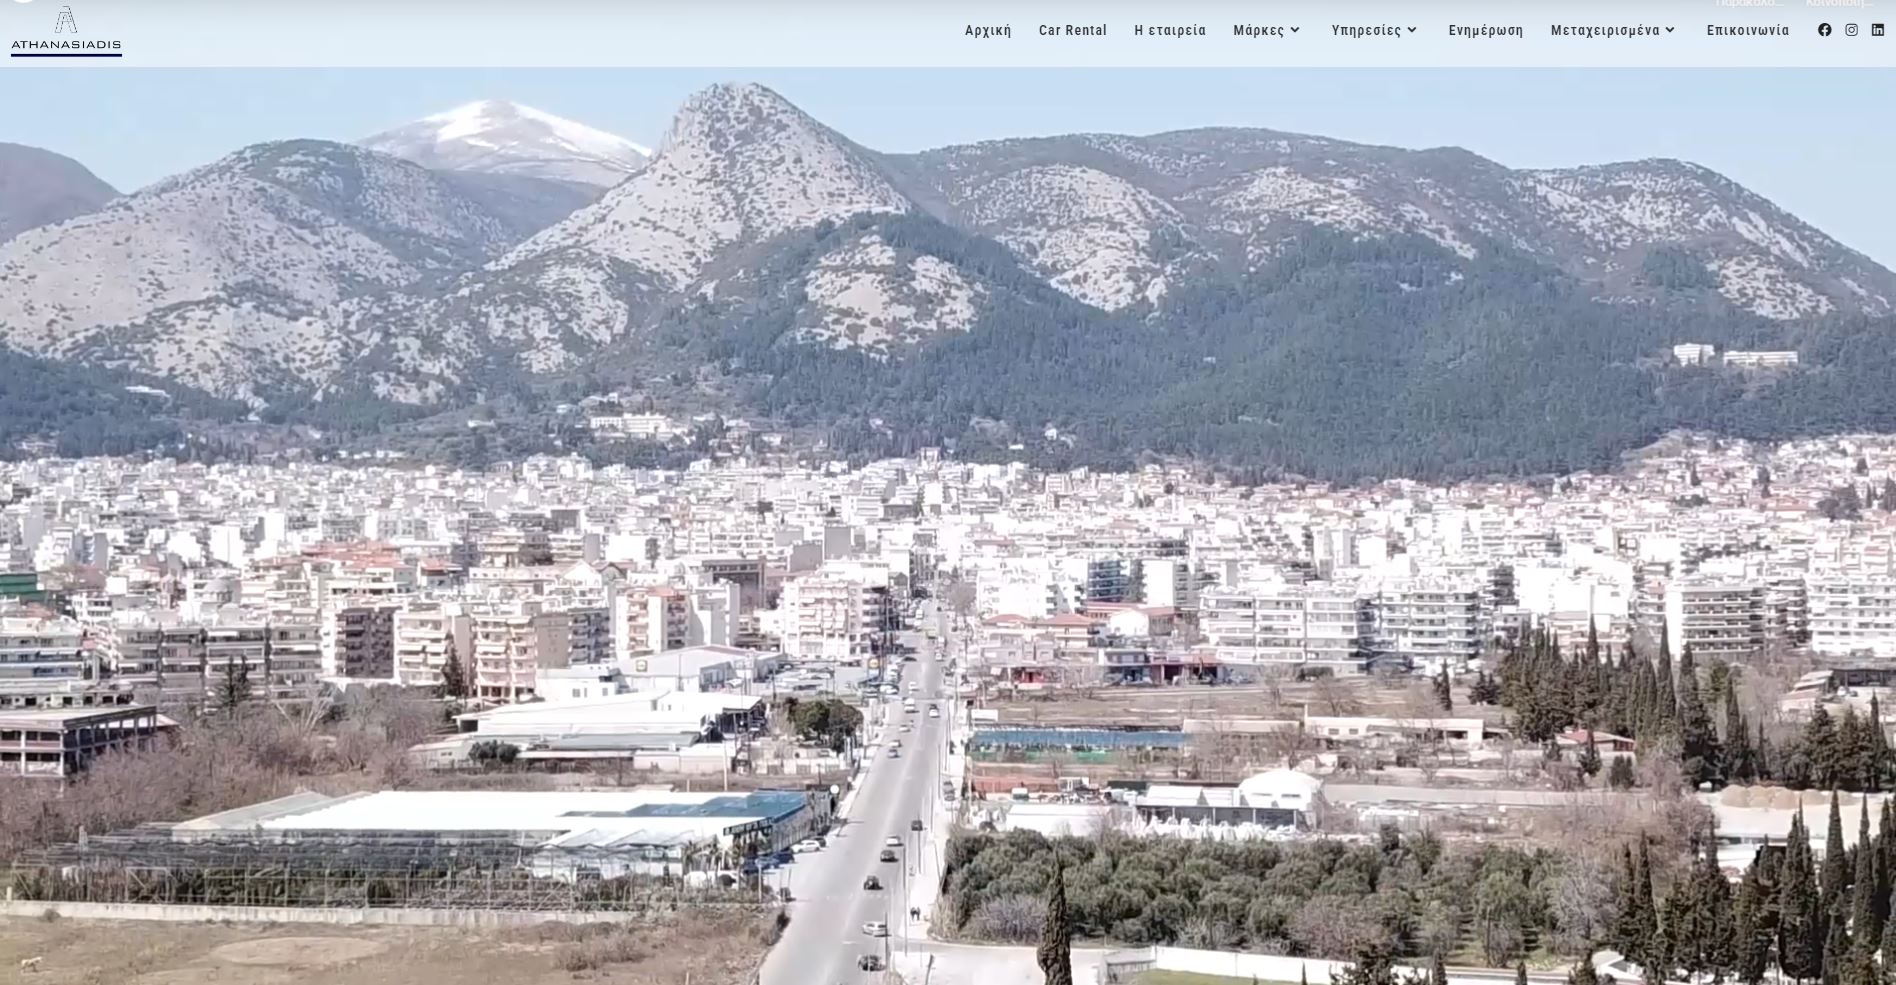Open the Car Rental page
Viewport: 1896px width, 985px height.
(x=1073, y=30)
